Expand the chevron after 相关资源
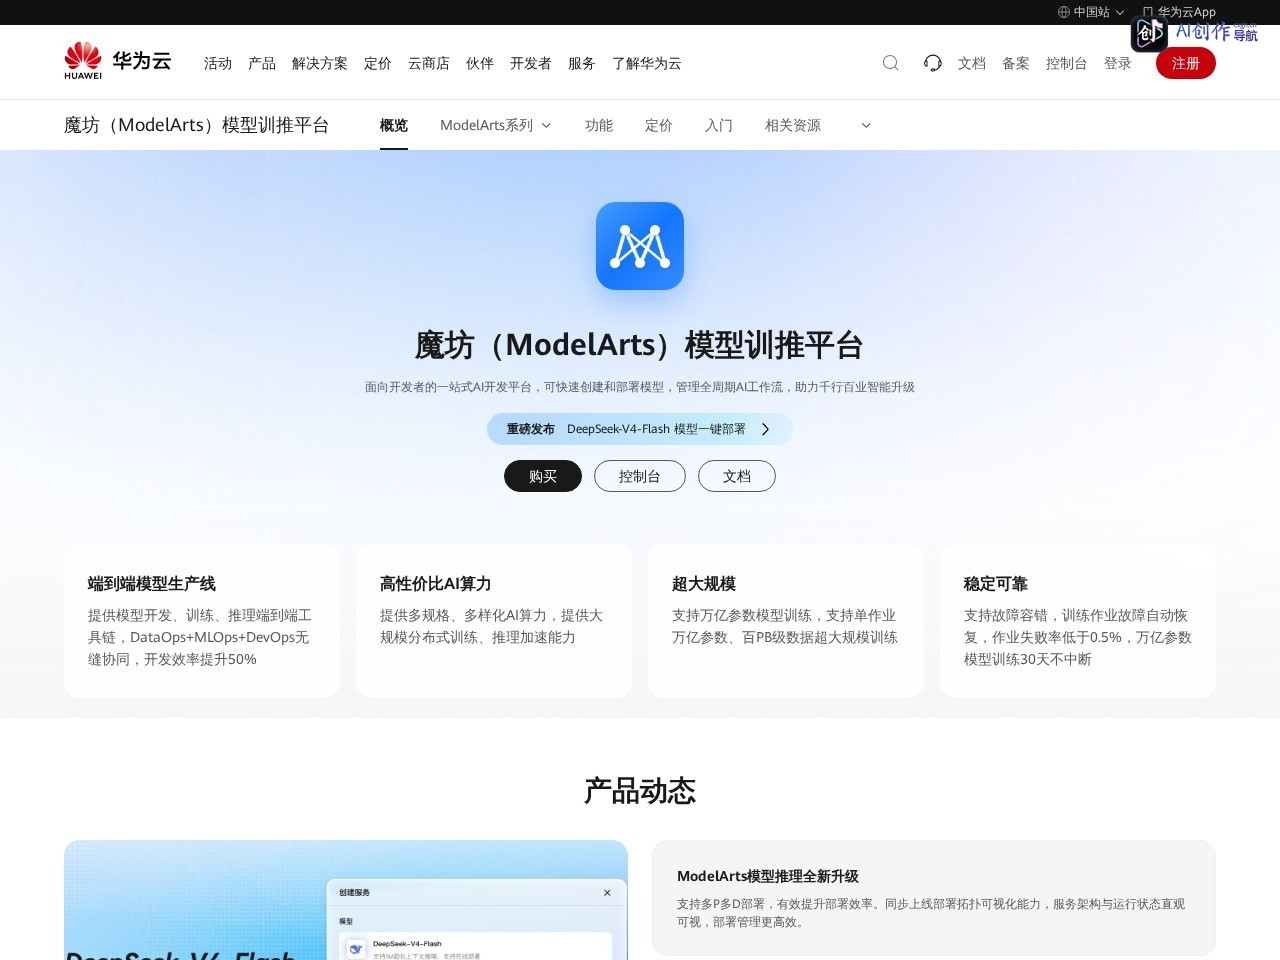The image size is (1280, 960). (x=866, y=125)
